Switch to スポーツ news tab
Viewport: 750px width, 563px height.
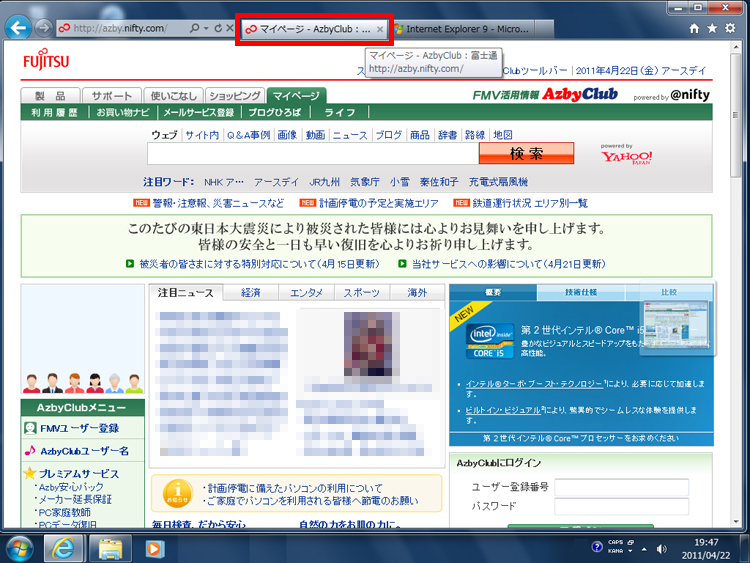coord(362,293)
